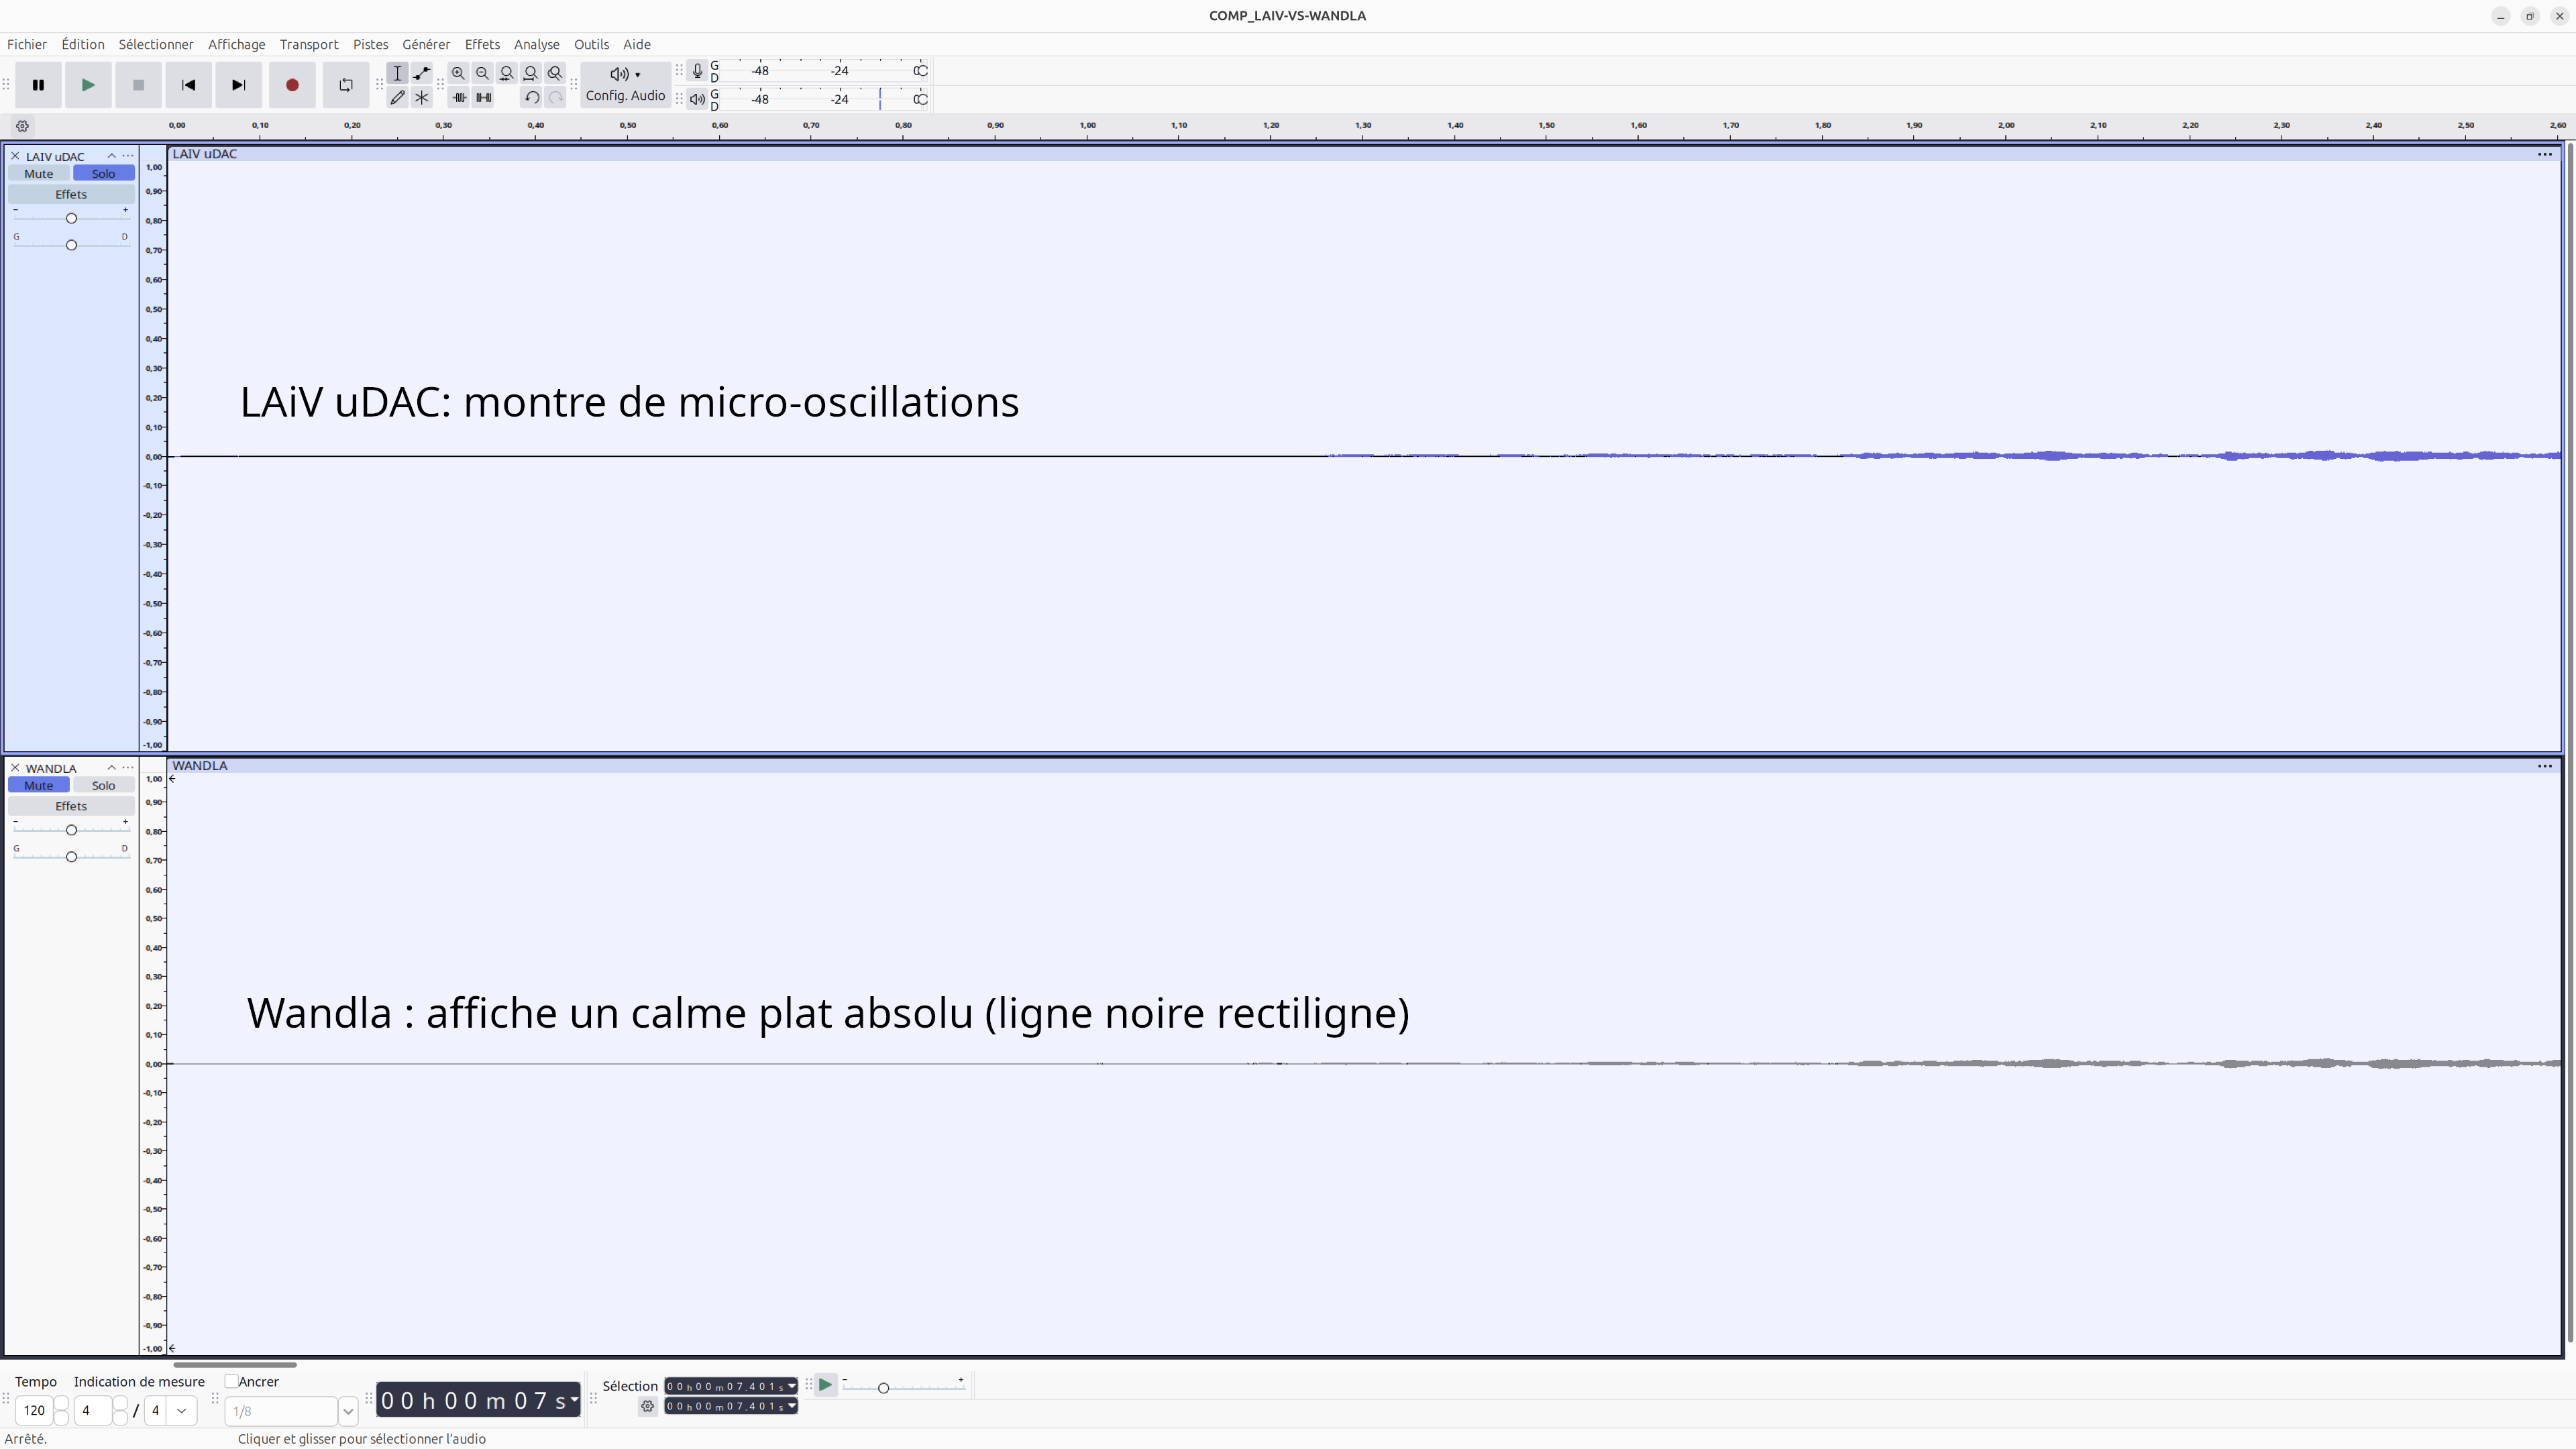The height and width of the screenshot is (1449, 2576).
Task: Click the speaker playback meter icon
Action: (x=697, y=99)
